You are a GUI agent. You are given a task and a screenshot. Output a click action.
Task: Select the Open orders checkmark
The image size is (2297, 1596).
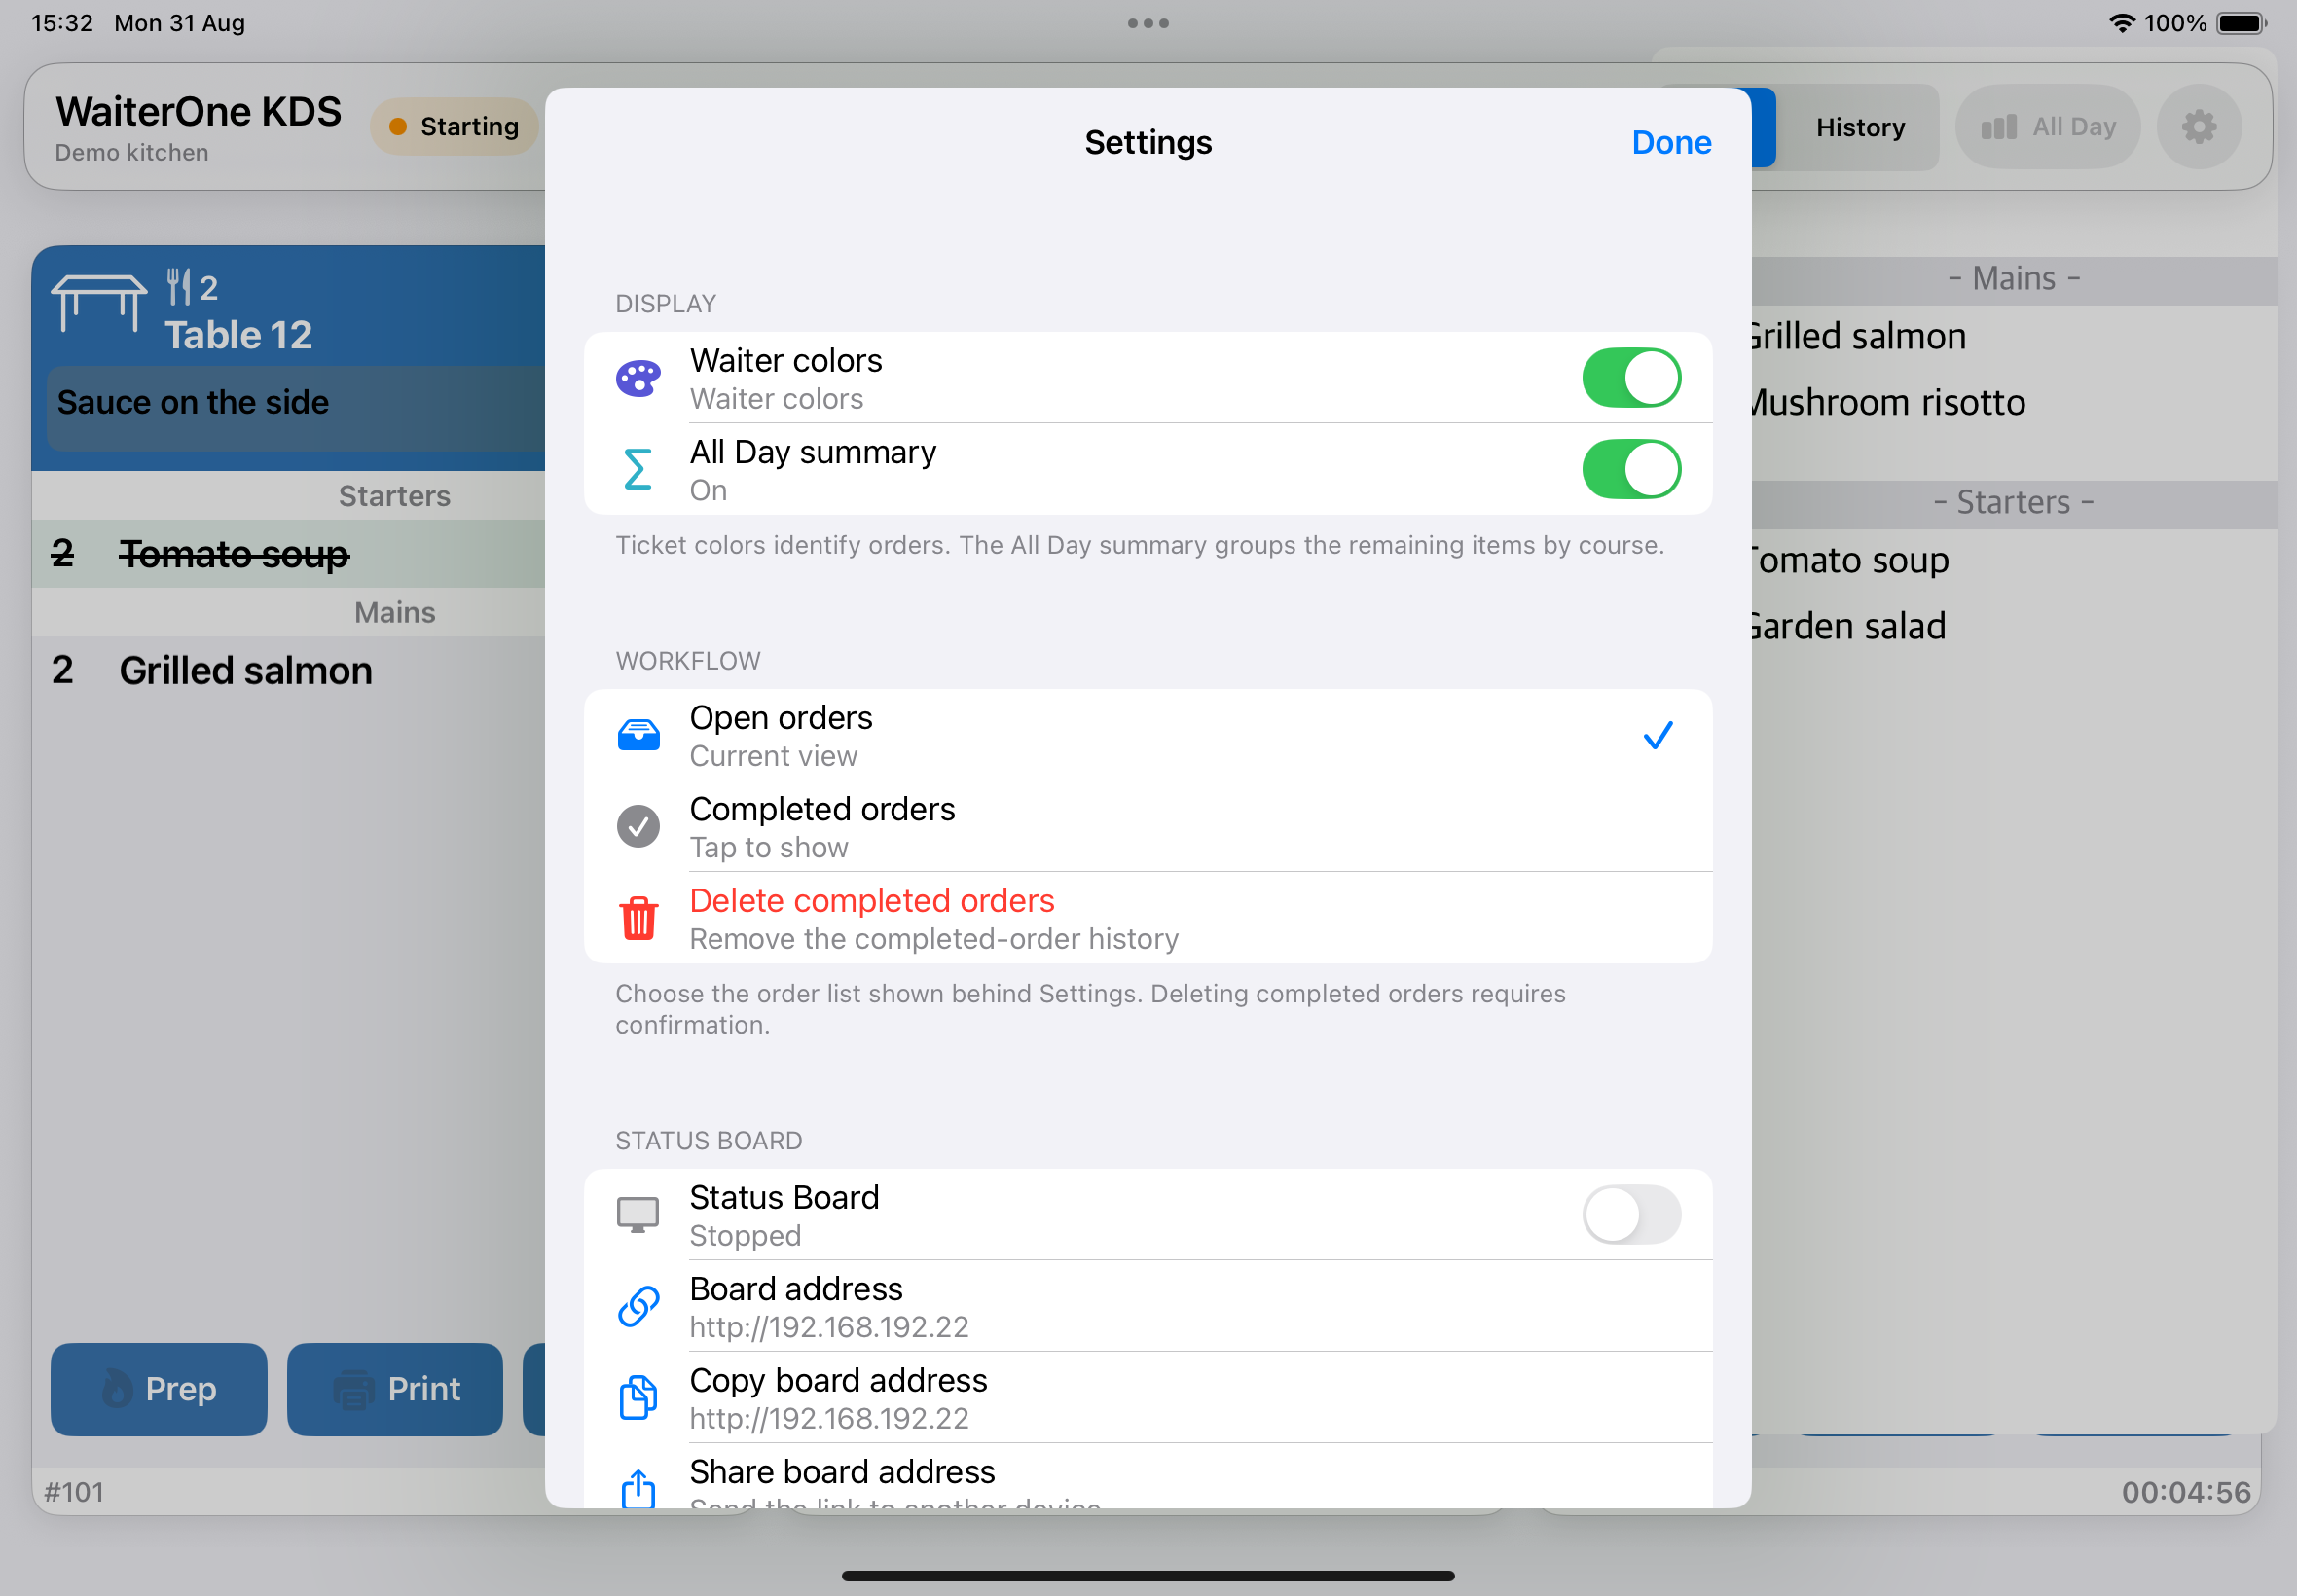pos(1657,735)
